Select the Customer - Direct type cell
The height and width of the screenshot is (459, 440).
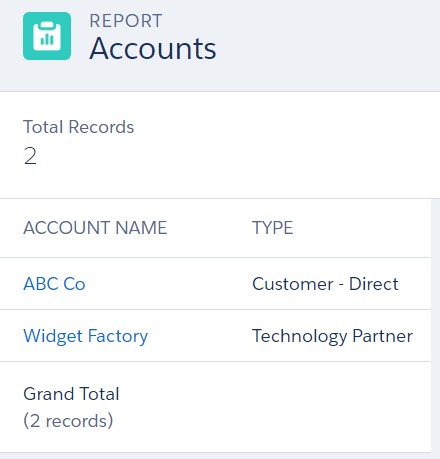325,284
